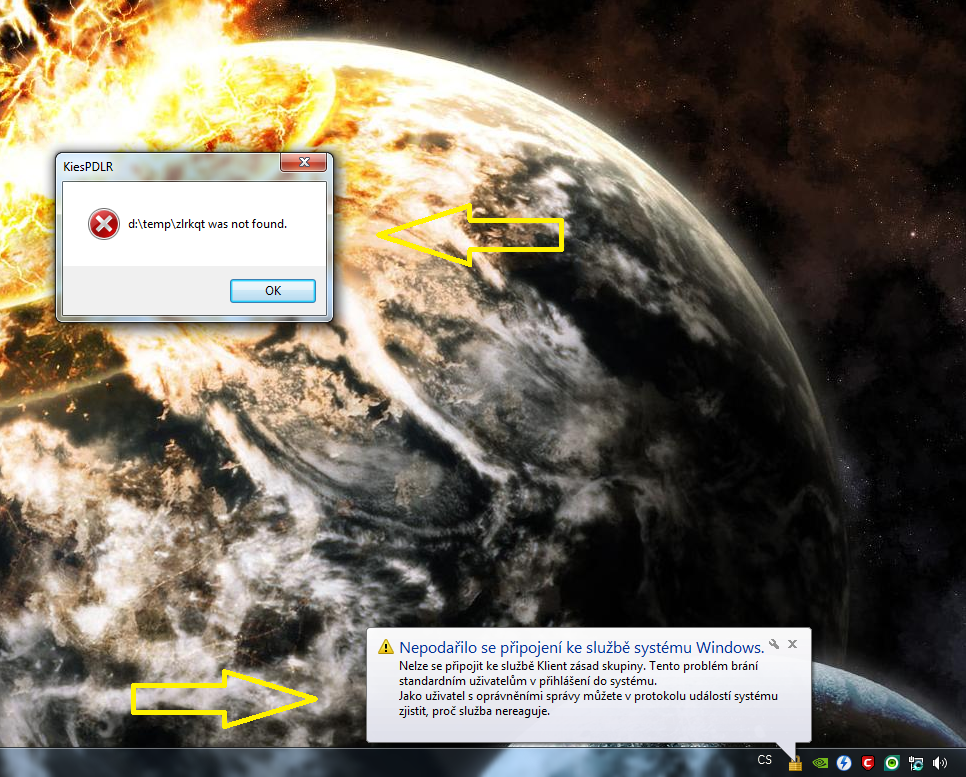Open the CS language indicator in taskbar
966x777 pixels.
coord(765,760)
